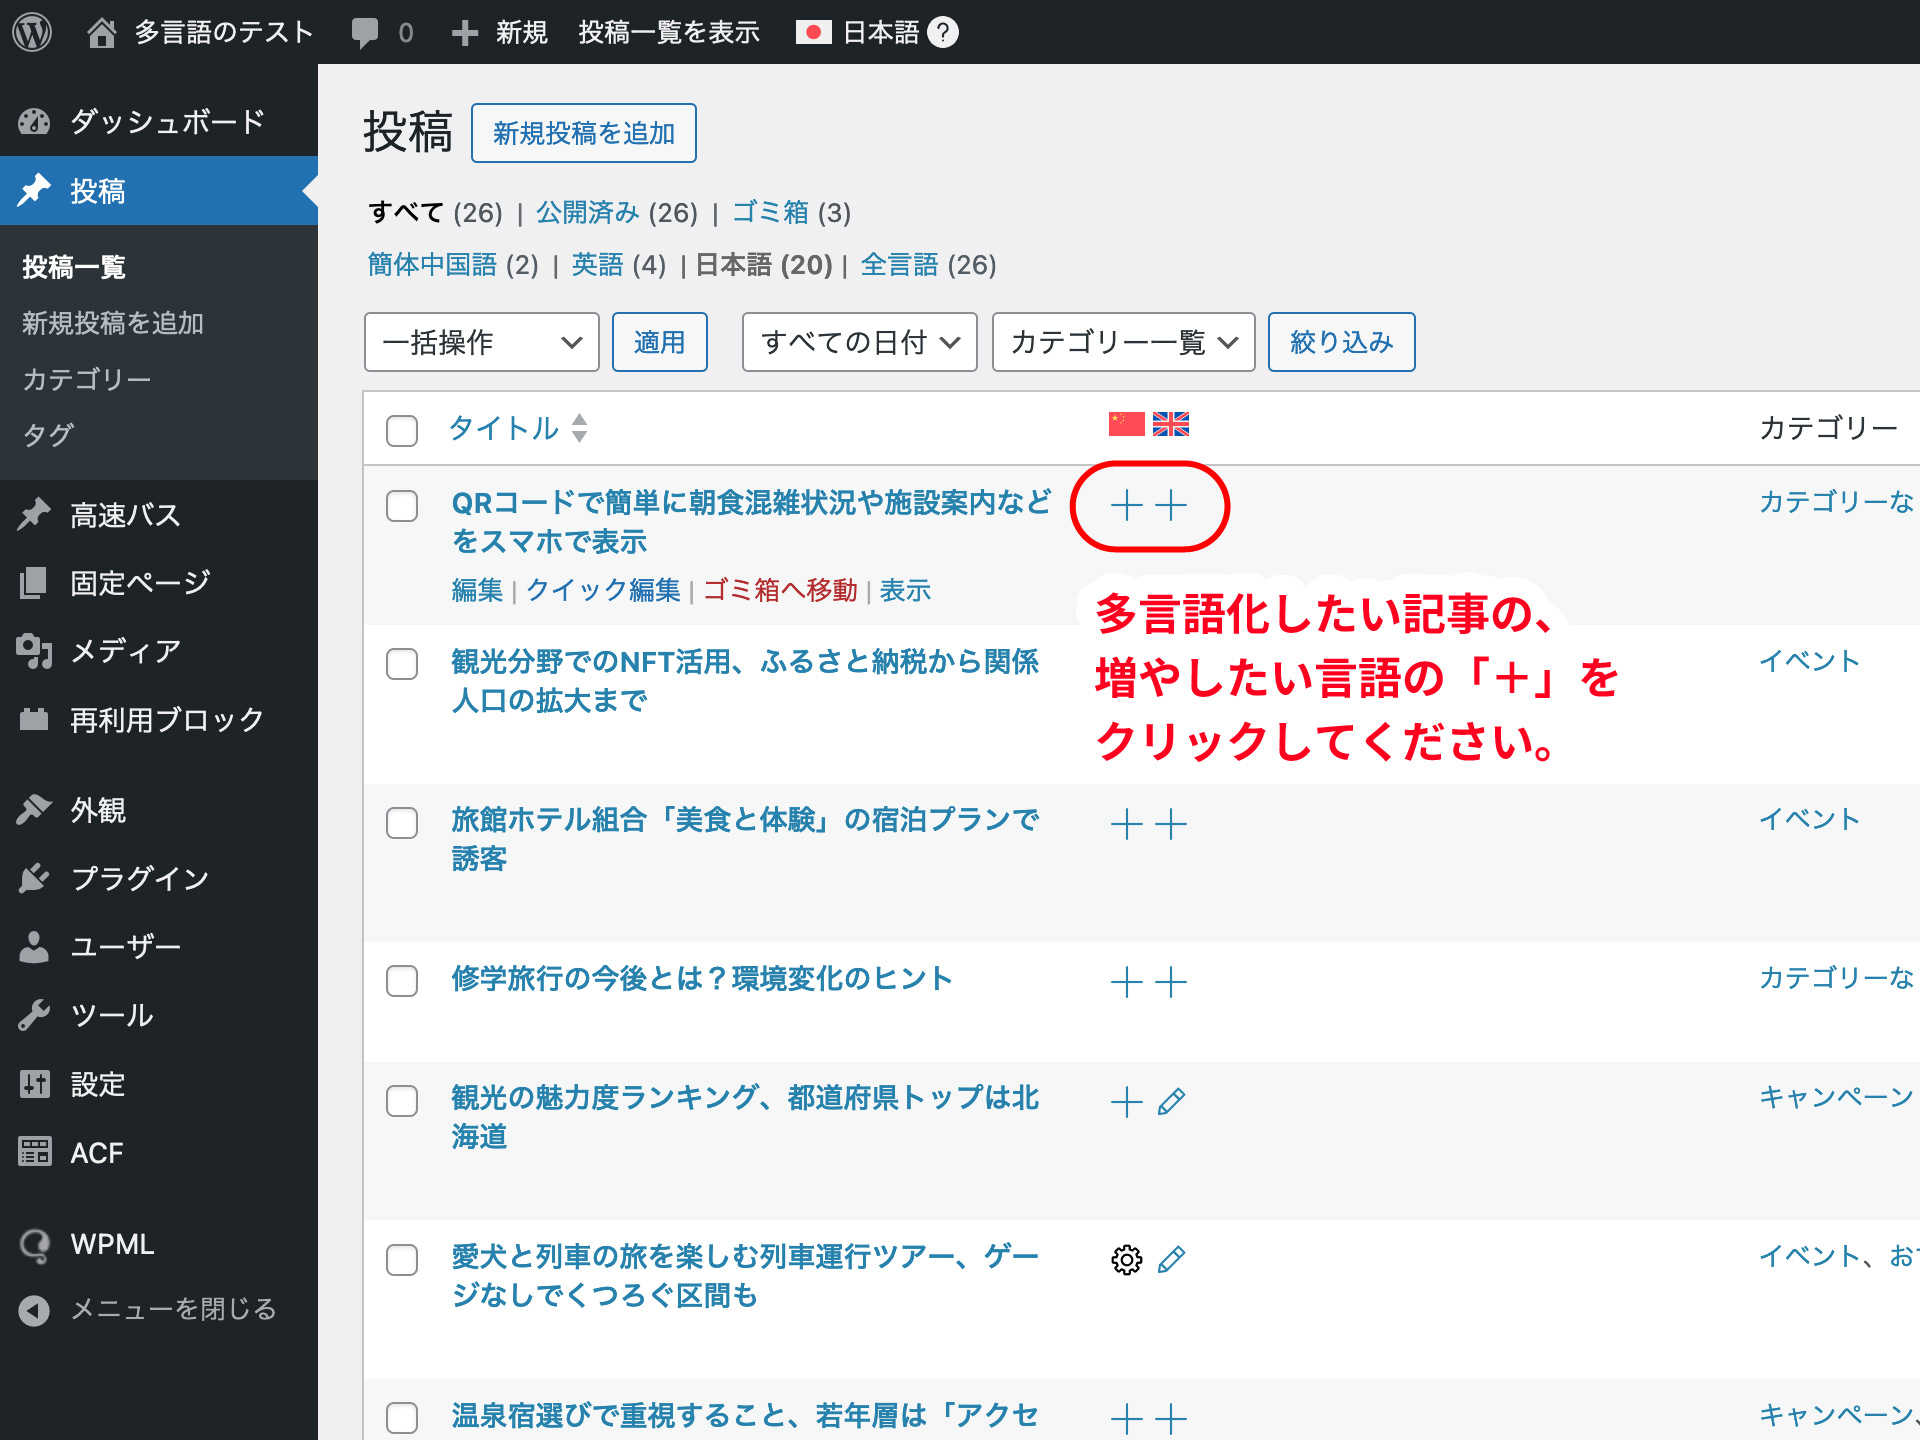Screen dimensions: 1920x1440
Task: Click the pencil edit icon for 観光の魅力度ランキング
Action: 1171,1101
